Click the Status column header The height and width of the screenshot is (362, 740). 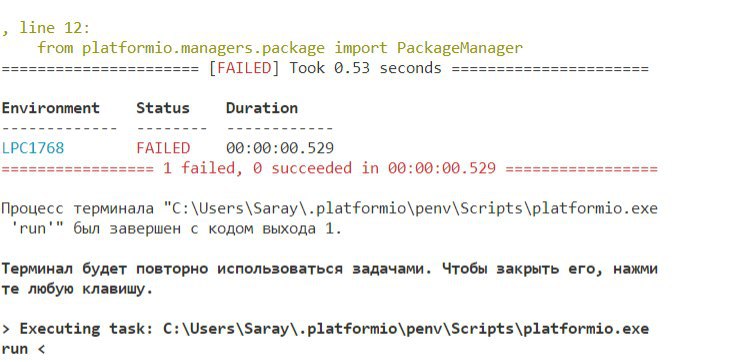[x=163, y=108]
